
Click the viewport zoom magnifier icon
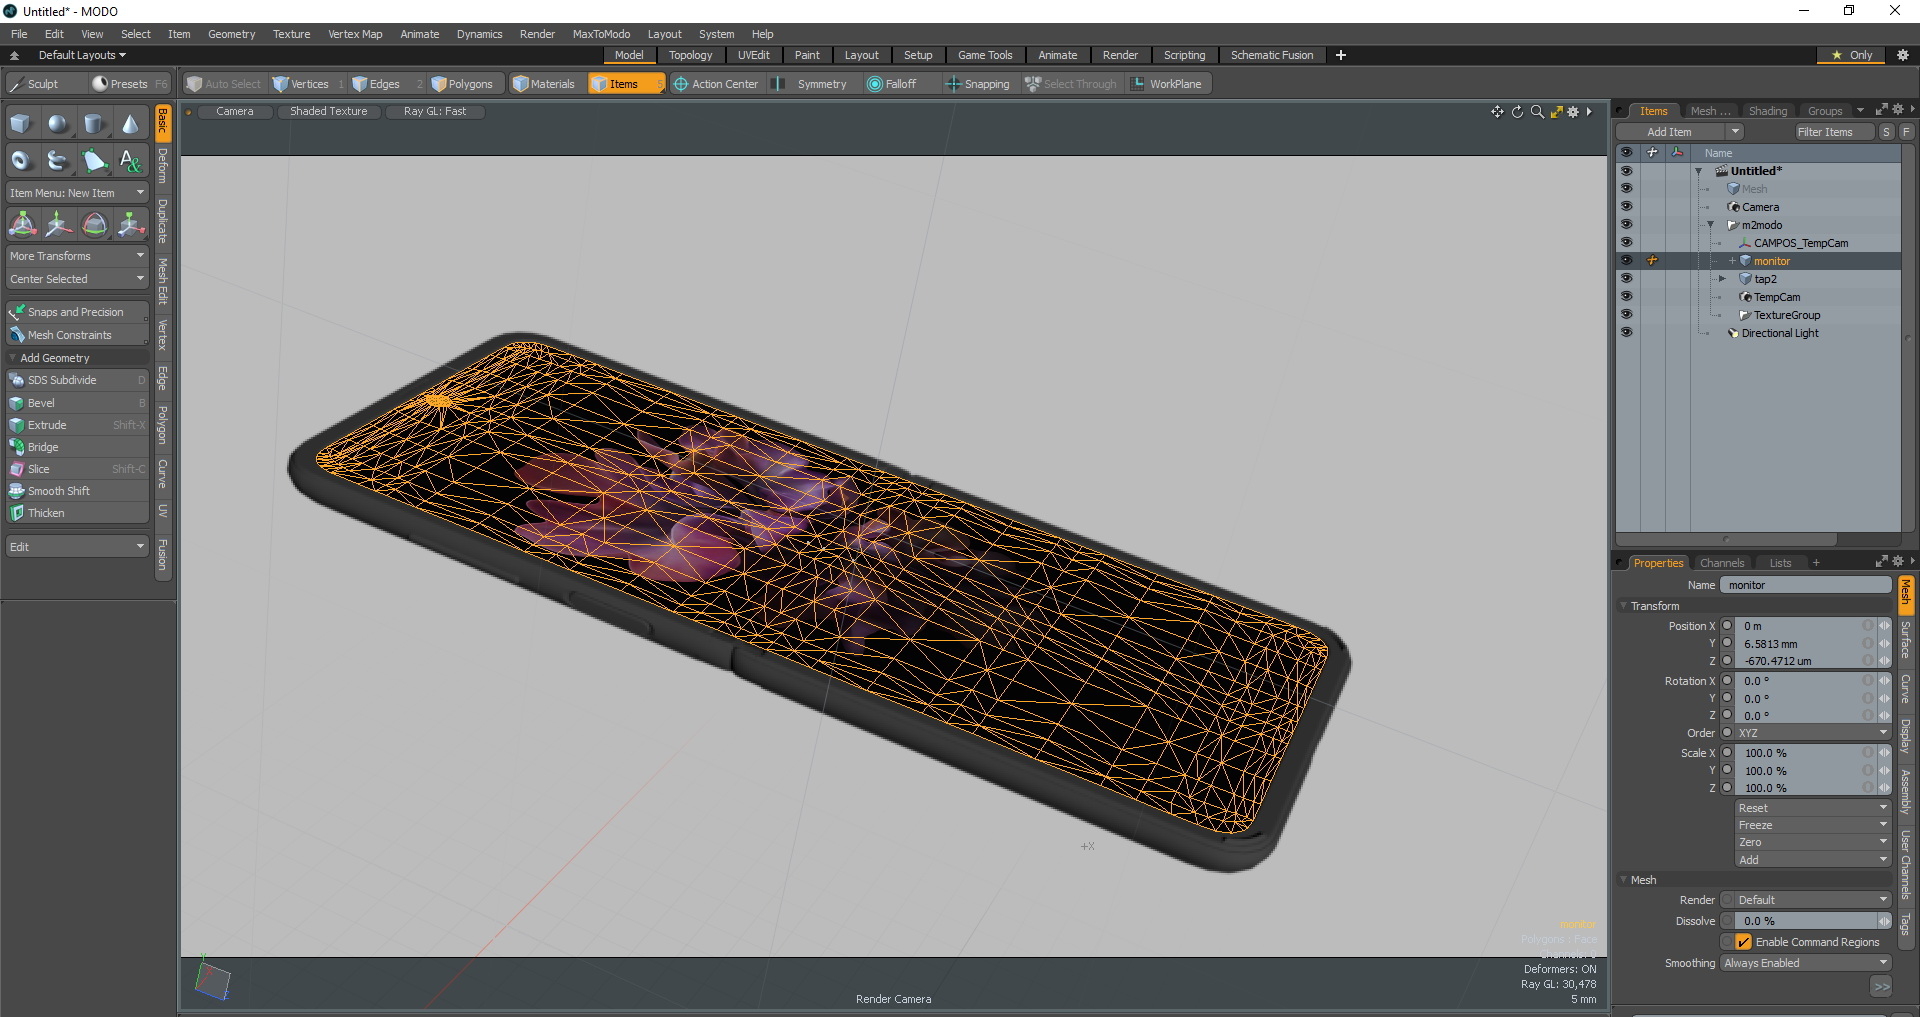1537,112
